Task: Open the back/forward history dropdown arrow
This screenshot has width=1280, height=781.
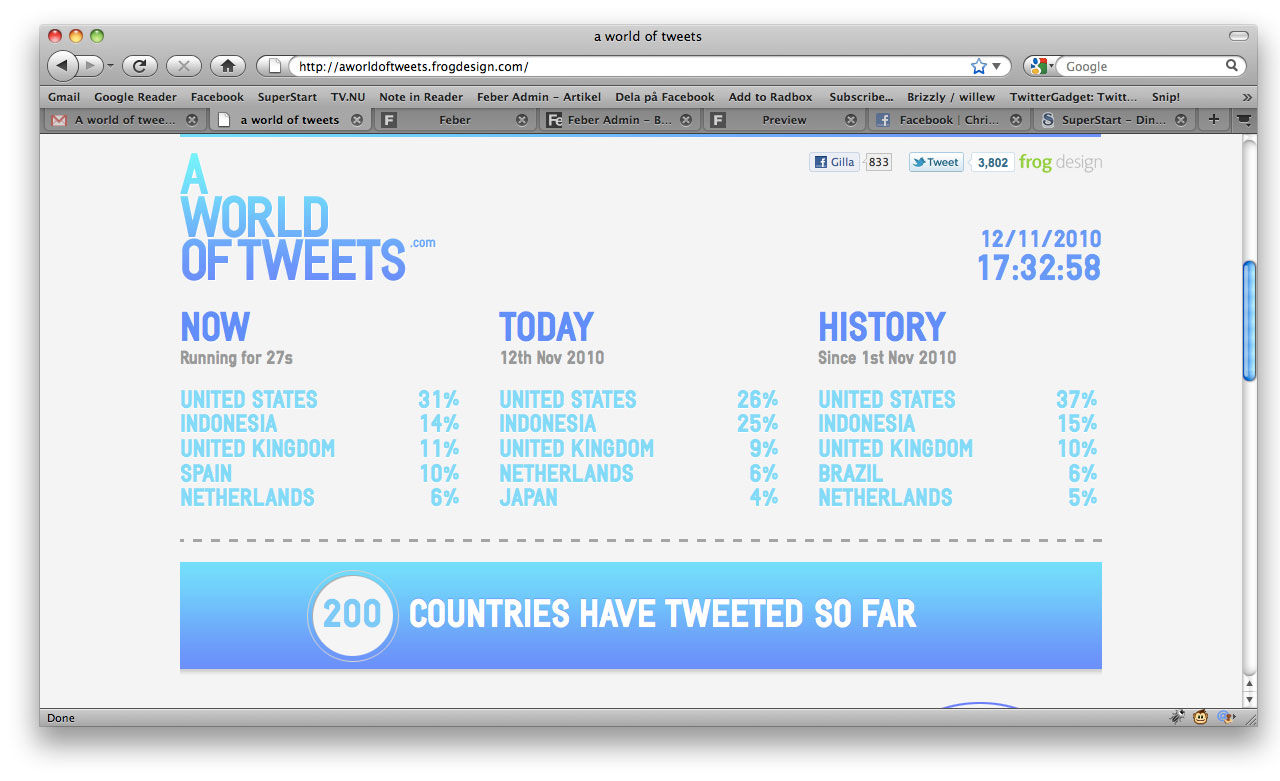Action: click(111, 66)
